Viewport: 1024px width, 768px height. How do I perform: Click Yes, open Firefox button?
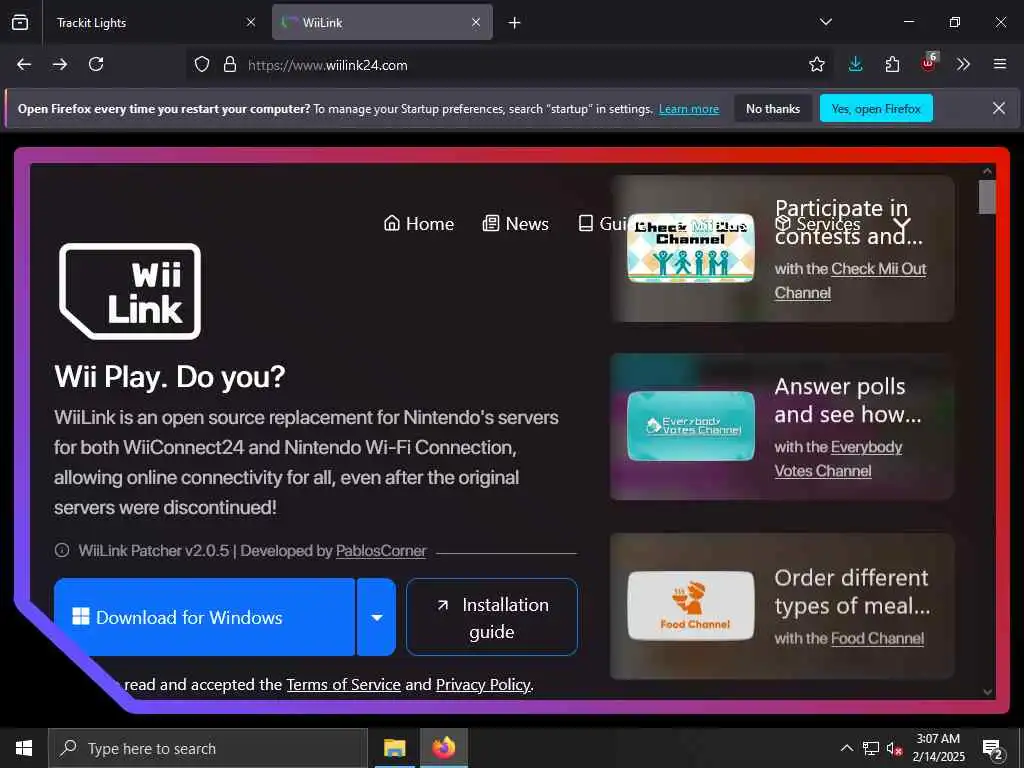tap(876, 108)
